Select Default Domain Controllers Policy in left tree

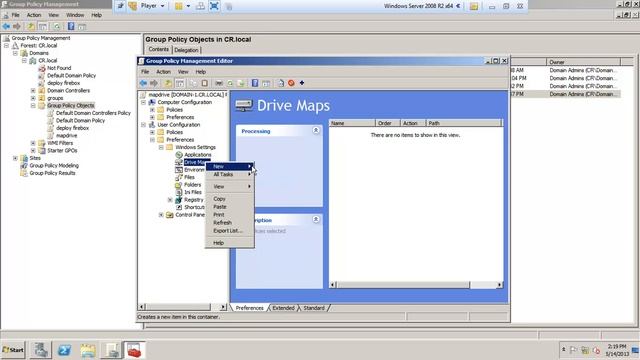[x=93, y=113]
